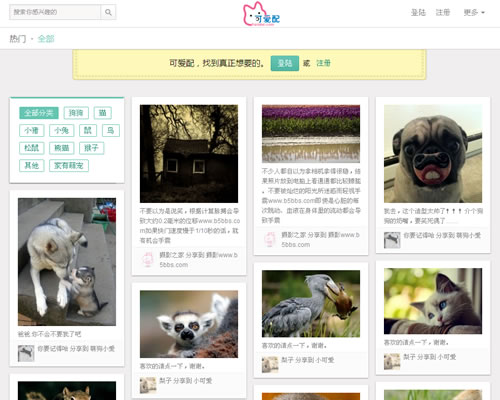Click the 注册 link in yellow banner
The width and height of the screenshot is (500, 400).
[x=323, y=63]
